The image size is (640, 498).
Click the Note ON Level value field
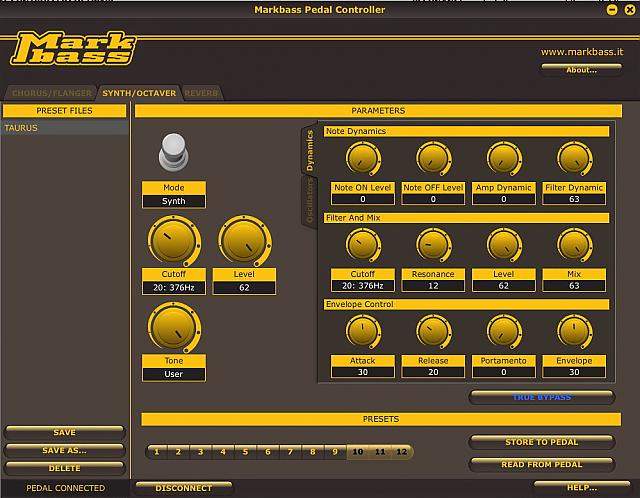pos(363,199)
